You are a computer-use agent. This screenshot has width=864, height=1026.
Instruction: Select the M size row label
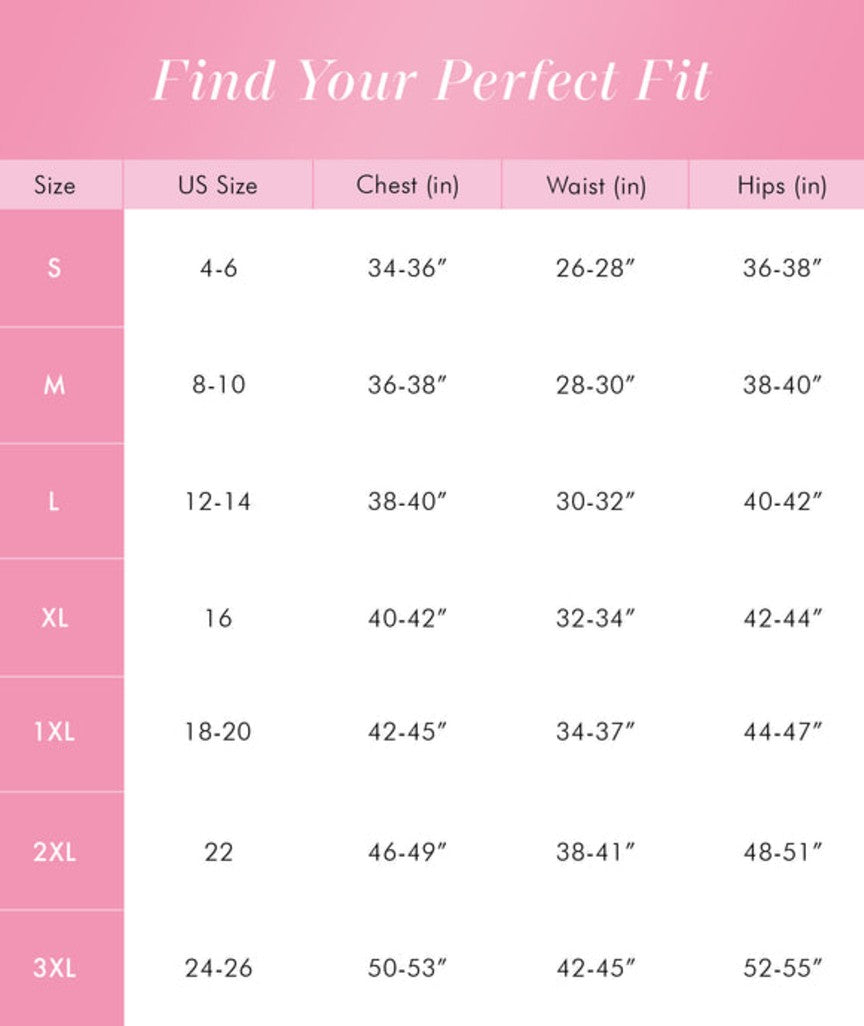[54, 385]
